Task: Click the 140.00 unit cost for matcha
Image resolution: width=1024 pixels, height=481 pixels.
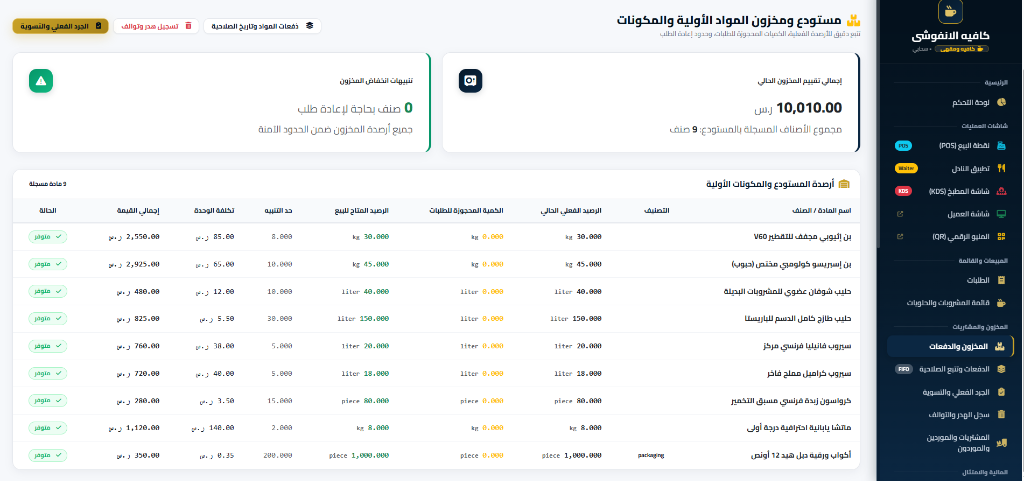Action: (x=213, y=428)
